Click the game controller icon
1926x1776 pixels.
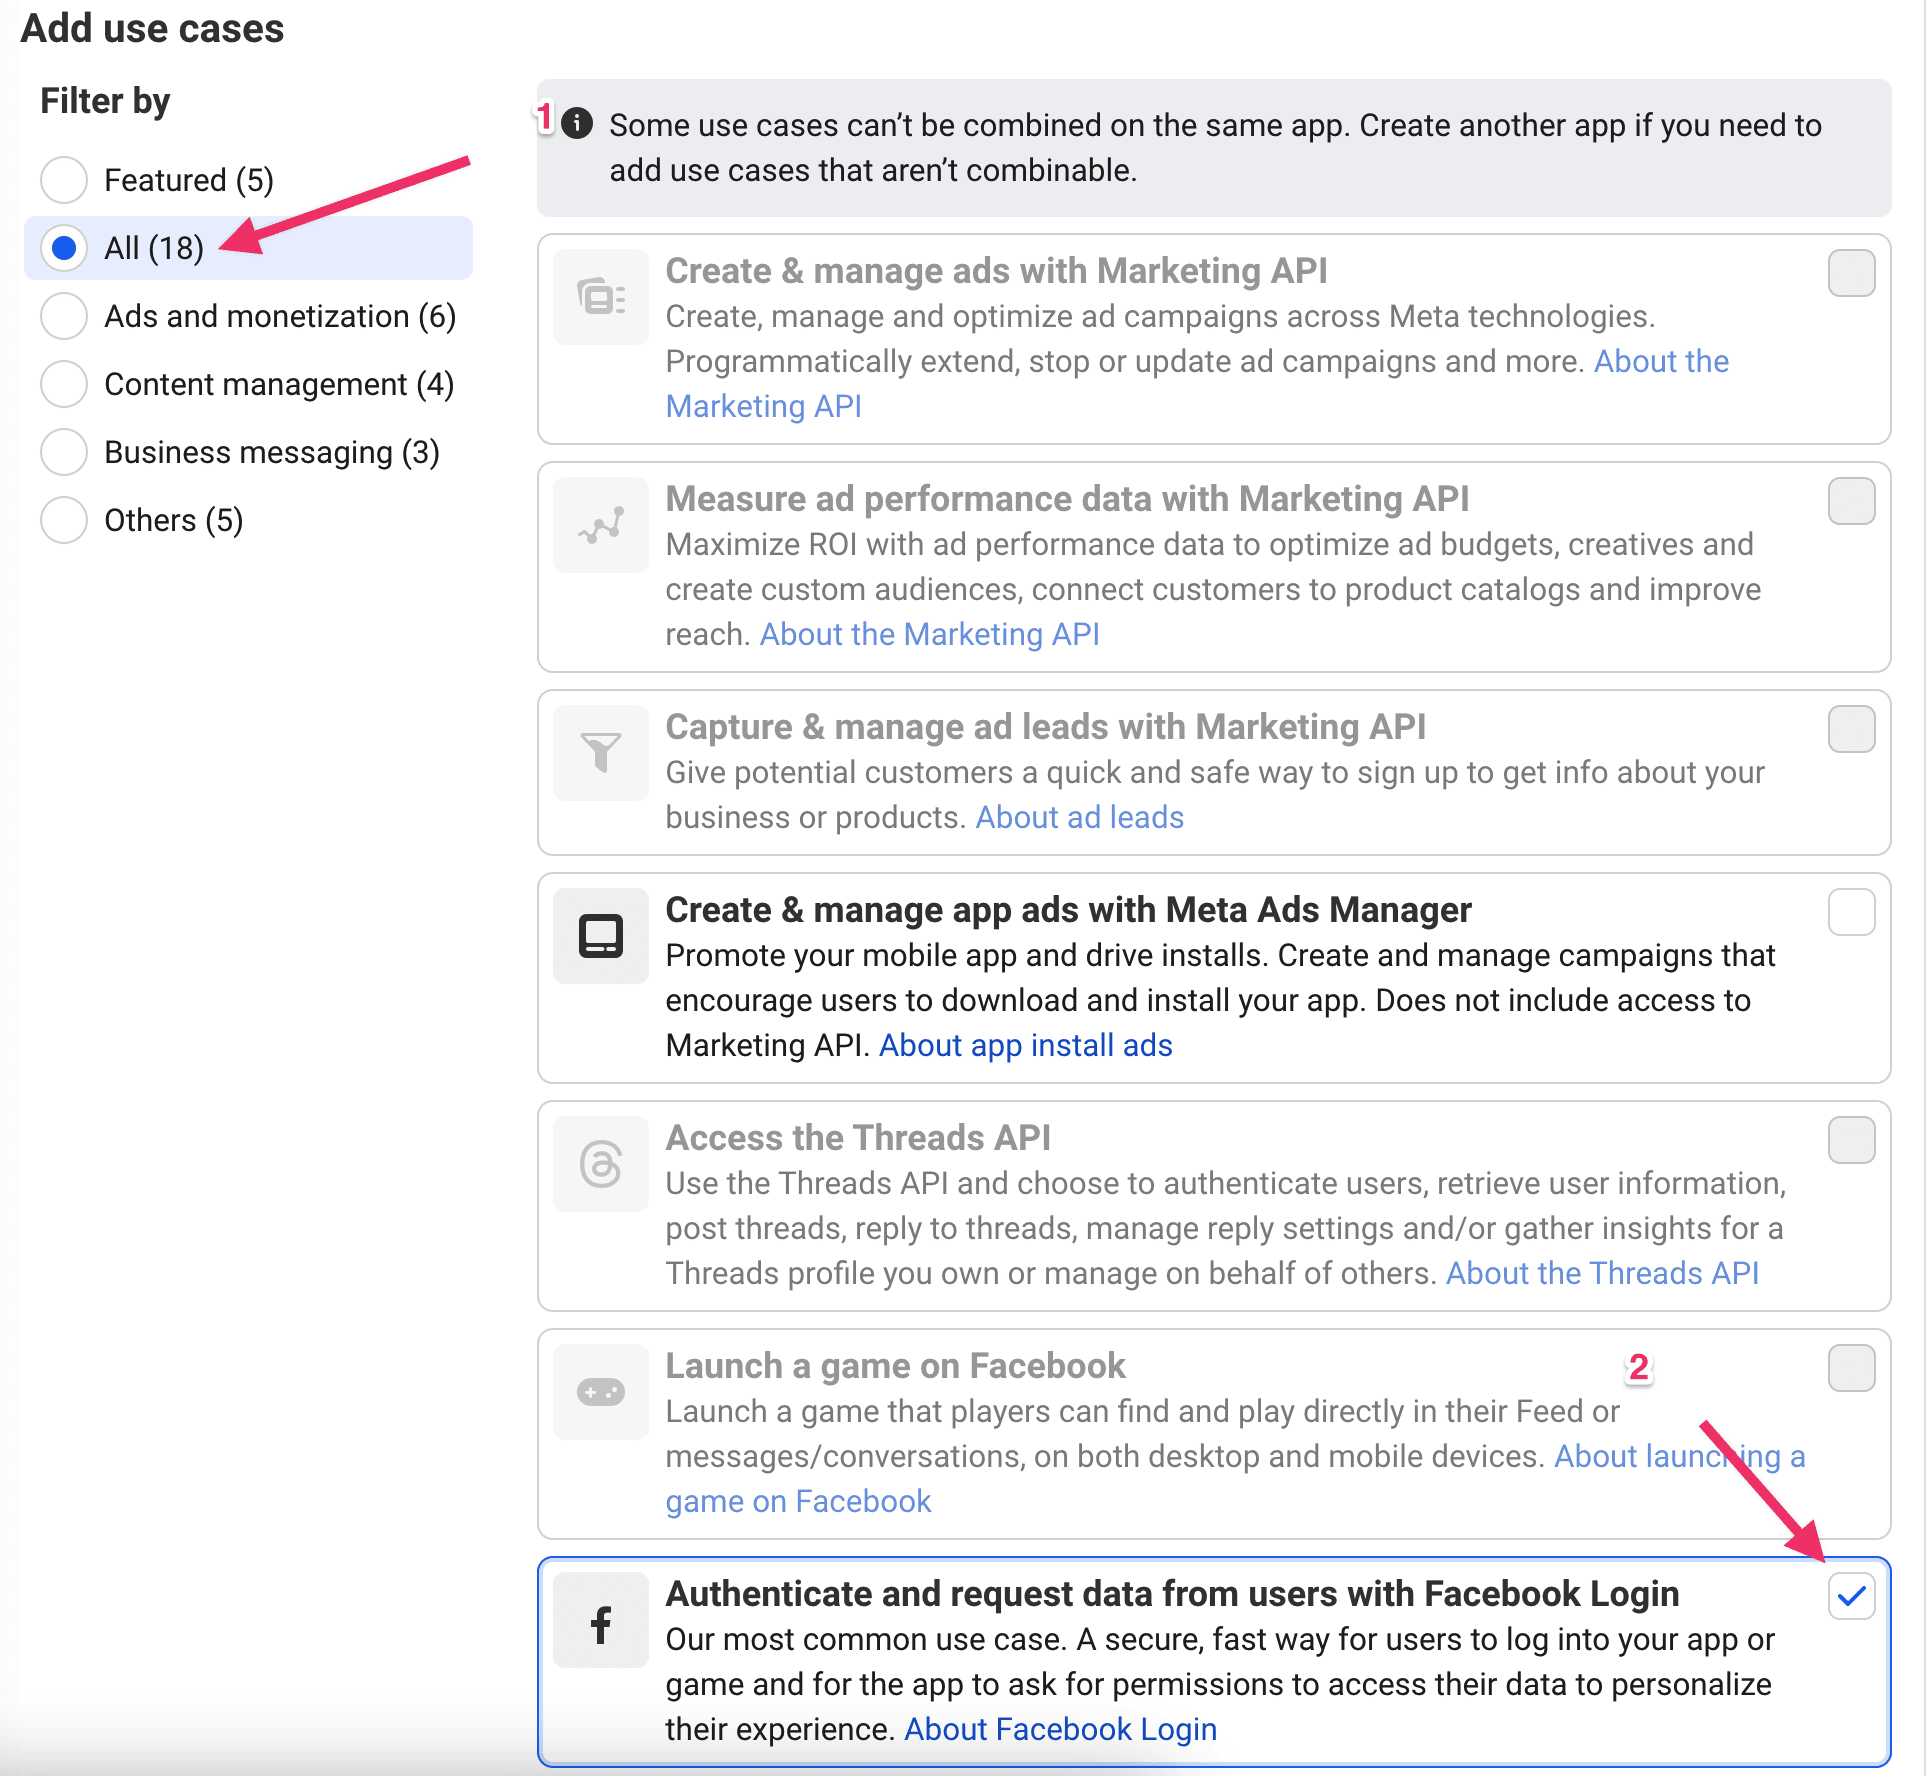pos(601,1392)
